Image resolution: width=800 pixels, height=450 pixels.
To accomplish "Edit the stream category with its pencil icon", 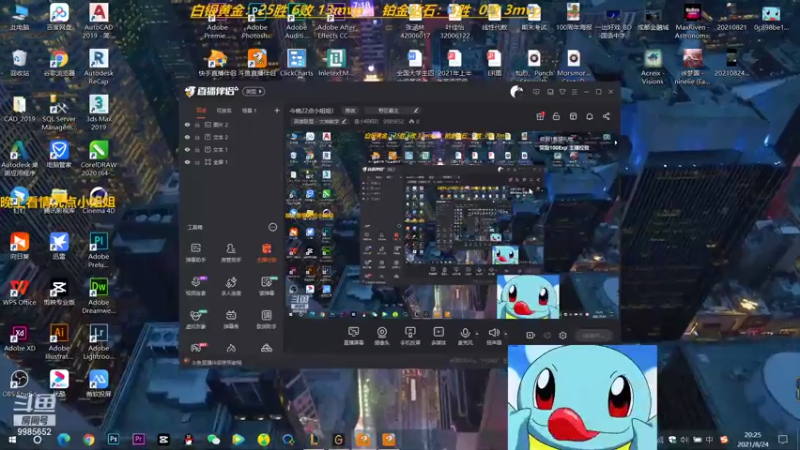I will 344,121.
